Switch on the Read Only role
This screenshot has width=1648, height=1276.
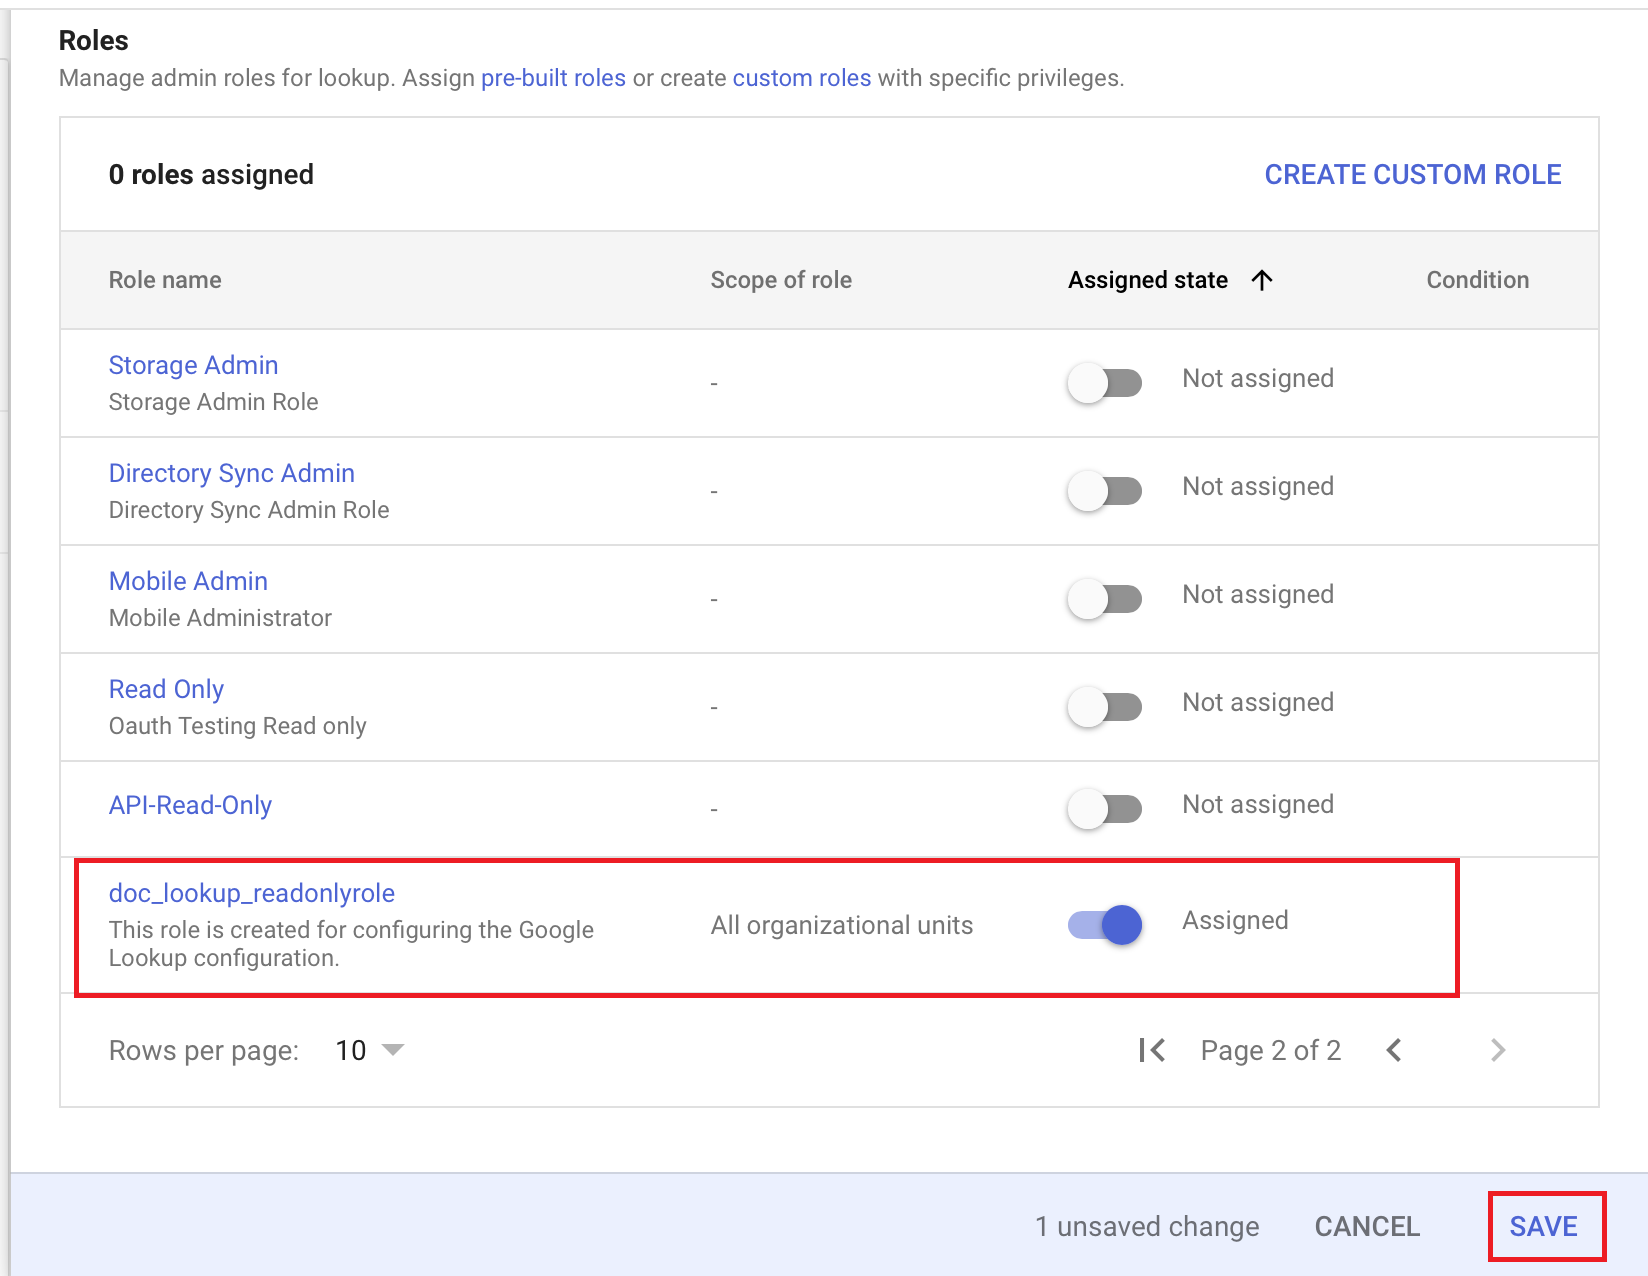pos(1104,706)
